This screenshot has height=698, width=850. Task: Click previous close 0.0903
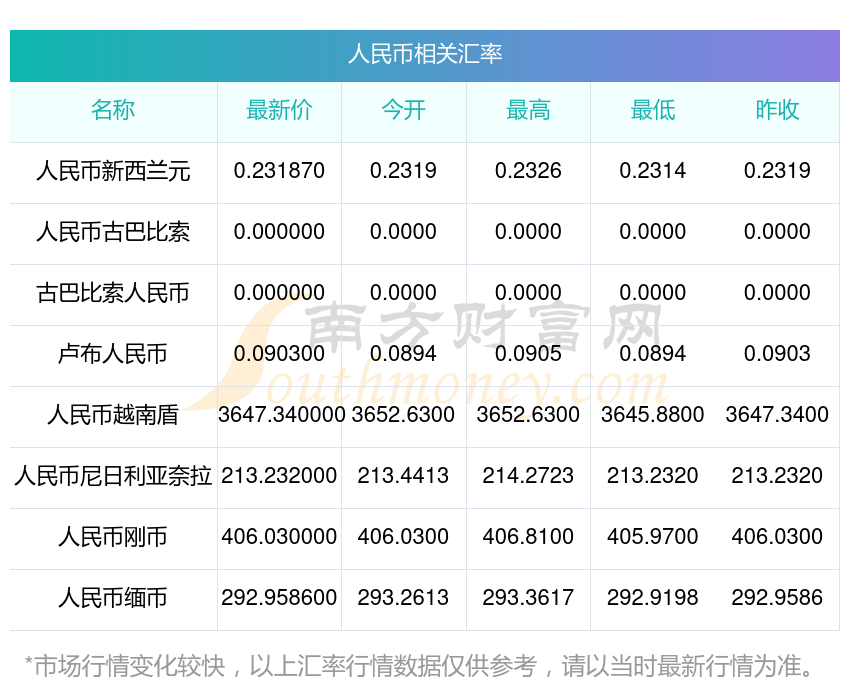777,353
